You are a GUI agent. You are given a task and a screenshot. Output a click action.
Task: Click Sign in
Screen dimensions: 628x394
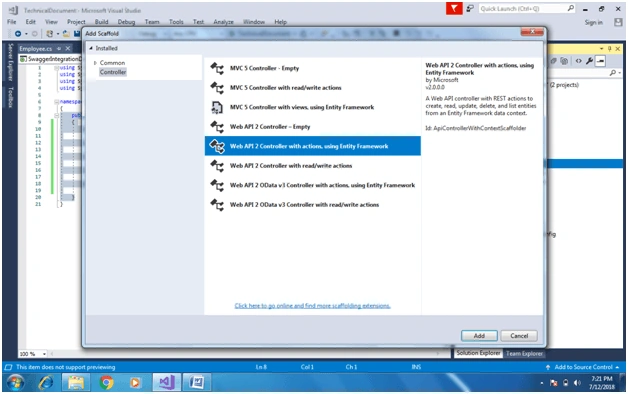(x=594, y=22)
